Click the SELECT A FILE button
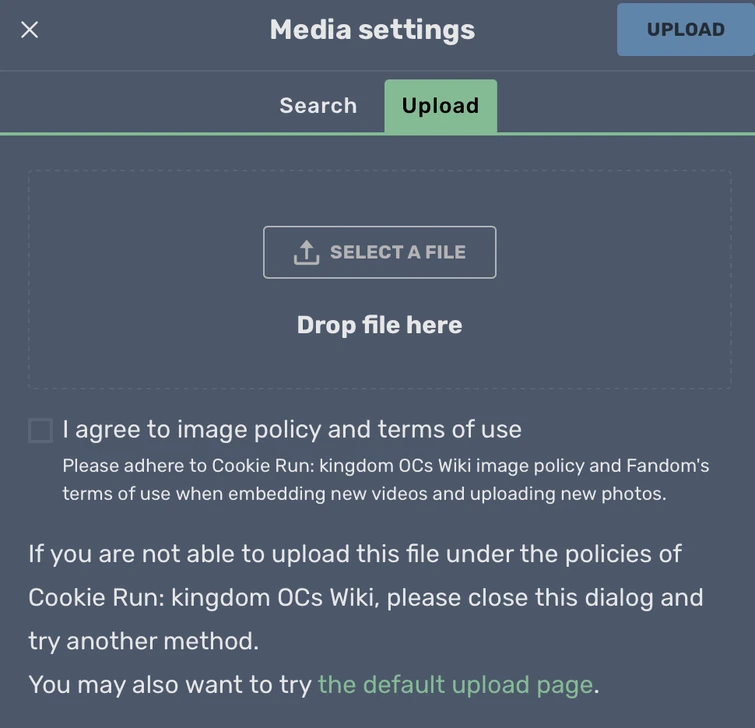 pos(380,252)
